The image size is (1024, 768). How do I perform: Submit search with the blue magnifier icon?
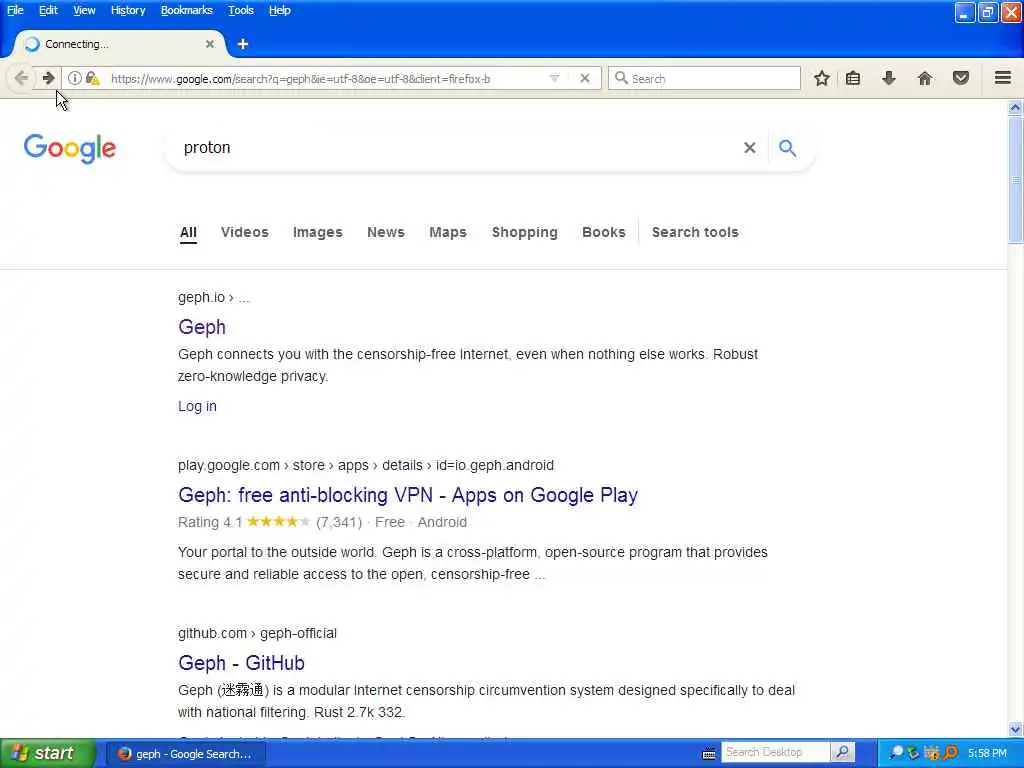click(788, 148)
